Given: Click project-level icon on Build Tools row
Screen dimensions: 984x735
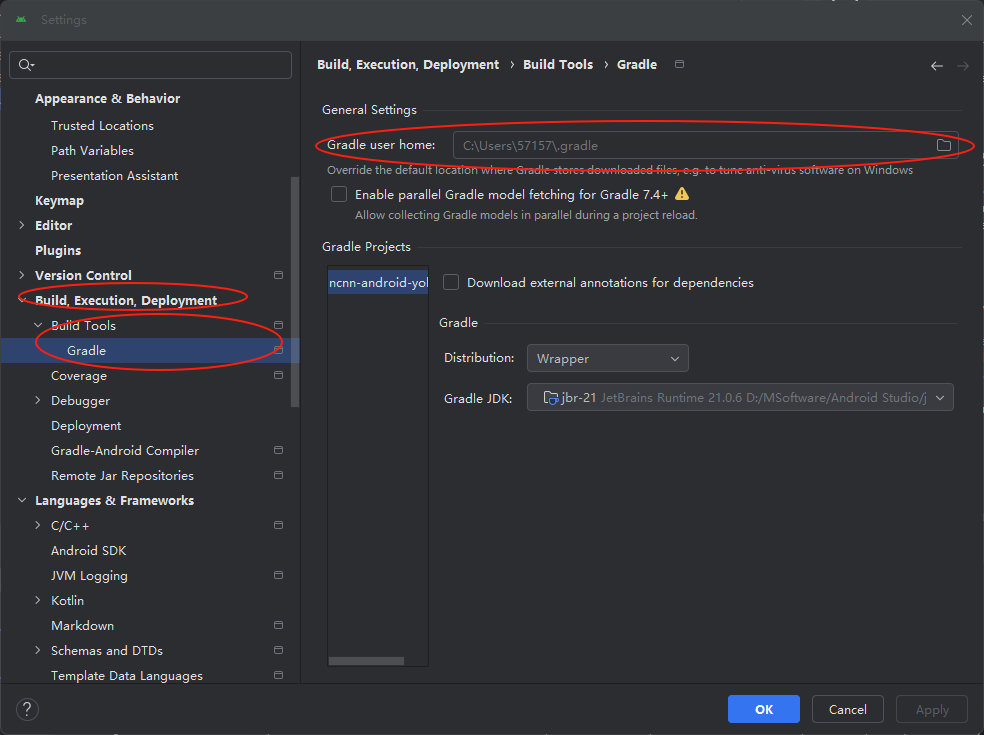Looking at the screenshot, I should pyautogui.click(x=279, y=325).
